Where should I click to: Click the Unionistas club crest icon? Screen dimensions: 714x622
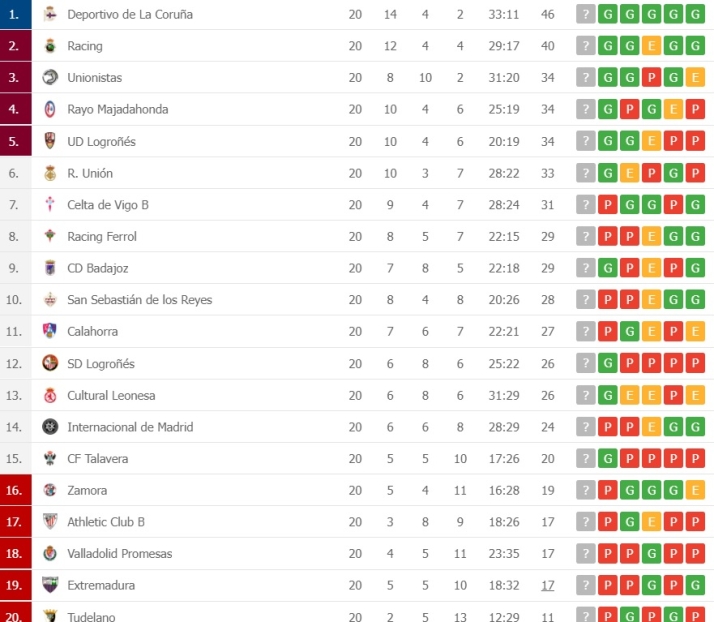[50, 77]
